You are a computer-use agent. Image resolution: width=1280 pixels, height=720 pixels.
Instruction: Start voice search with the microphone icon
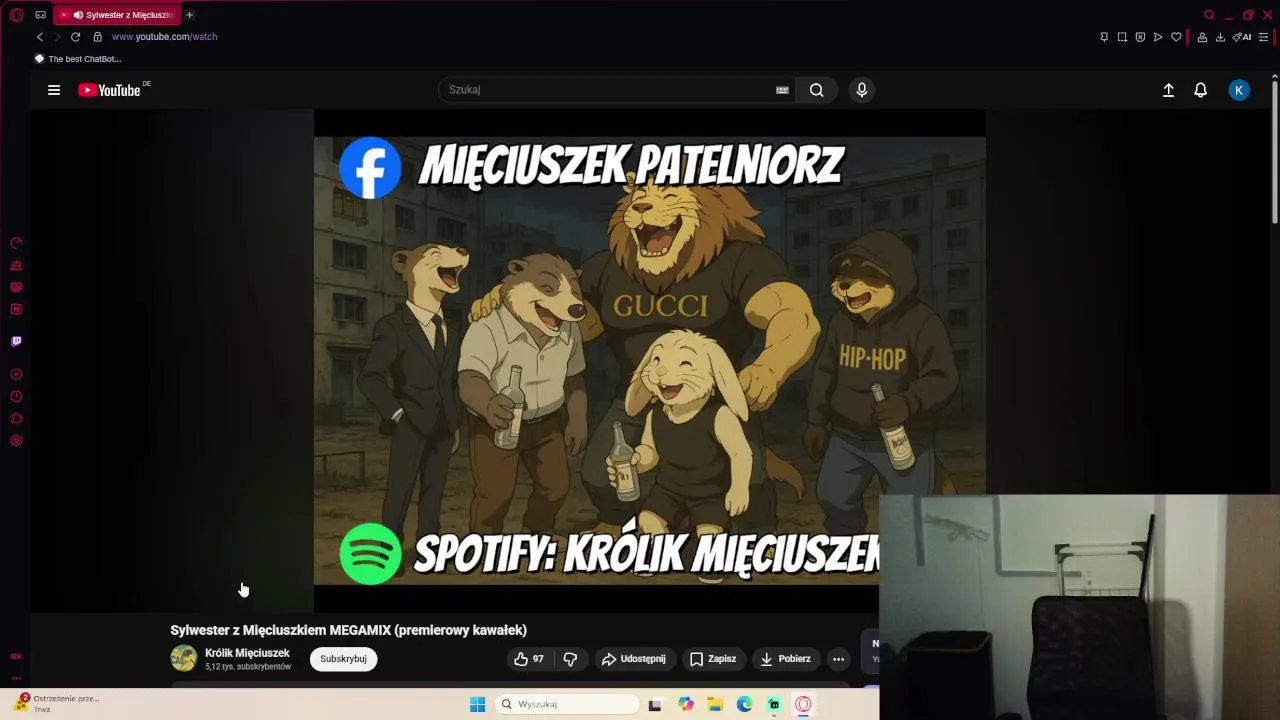pyautogui.click(x=862, y=90)
